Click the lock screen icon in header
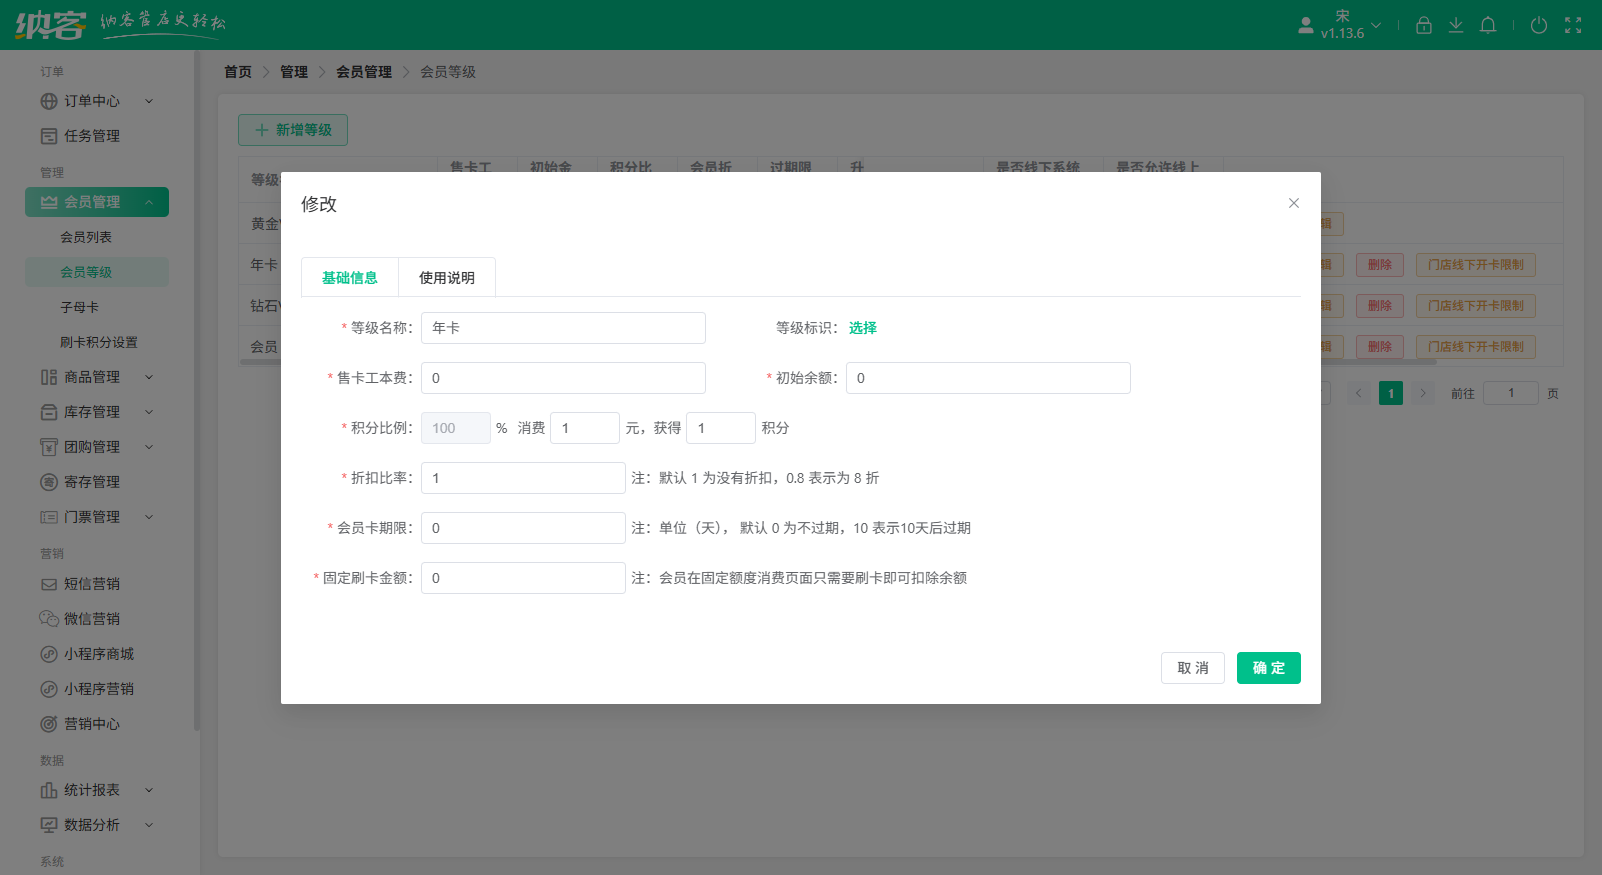This screenshot has height=875, width=1602. 1424,25
